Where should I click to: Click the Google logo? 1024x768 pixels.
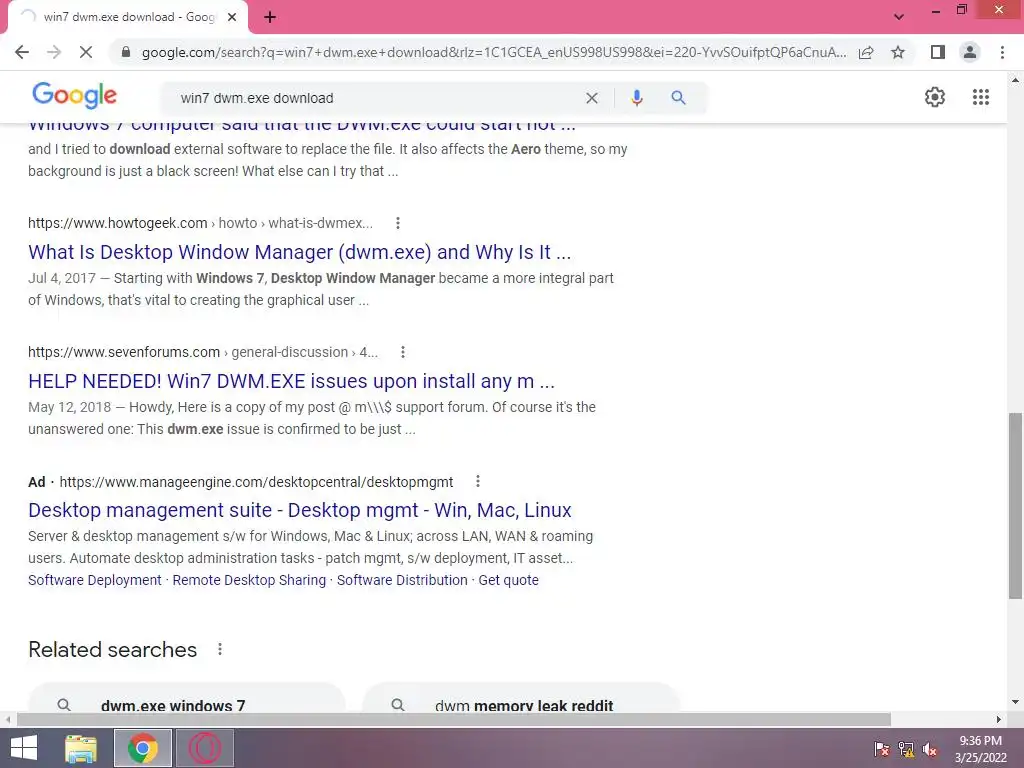click(74, 95)
